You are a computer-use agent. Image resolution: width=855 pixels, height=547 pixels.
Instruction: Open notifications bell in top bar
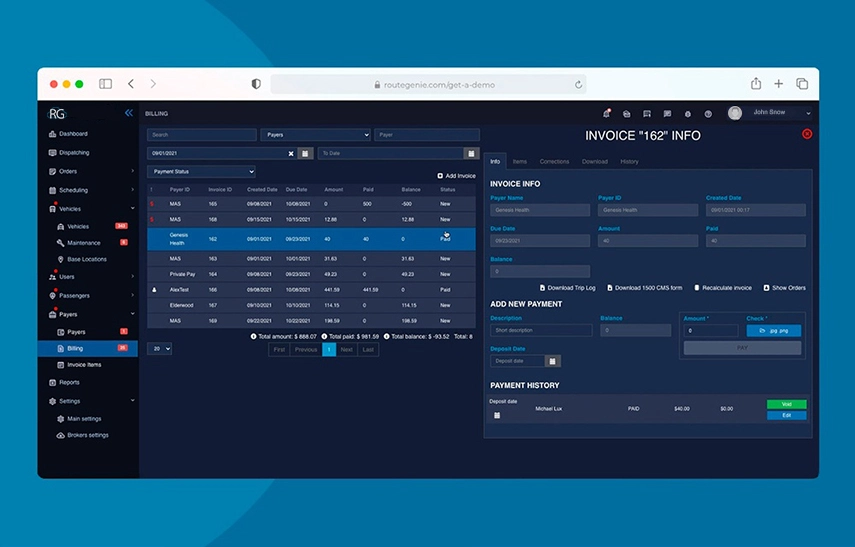point(606,113)
